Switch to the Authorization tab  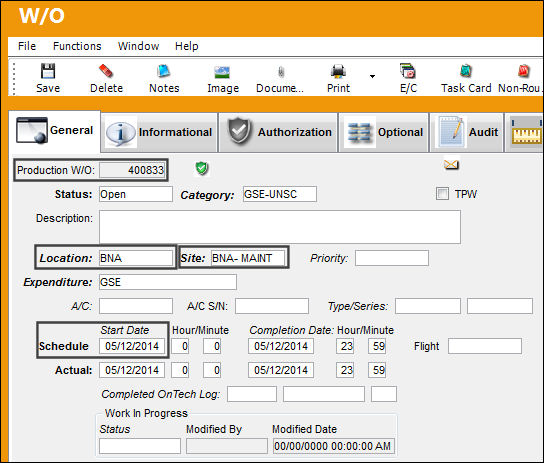(279, 132)
